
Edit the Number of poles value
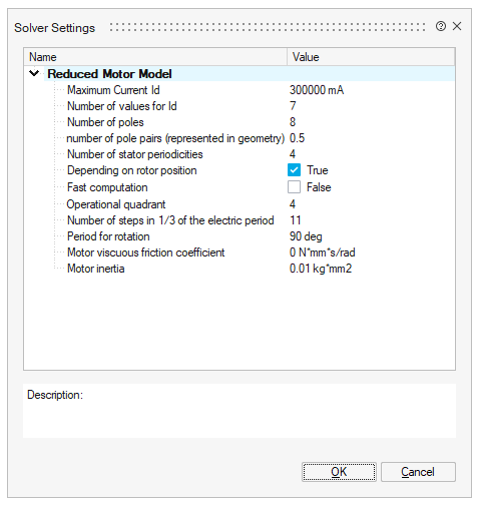[x=371, y=122]
